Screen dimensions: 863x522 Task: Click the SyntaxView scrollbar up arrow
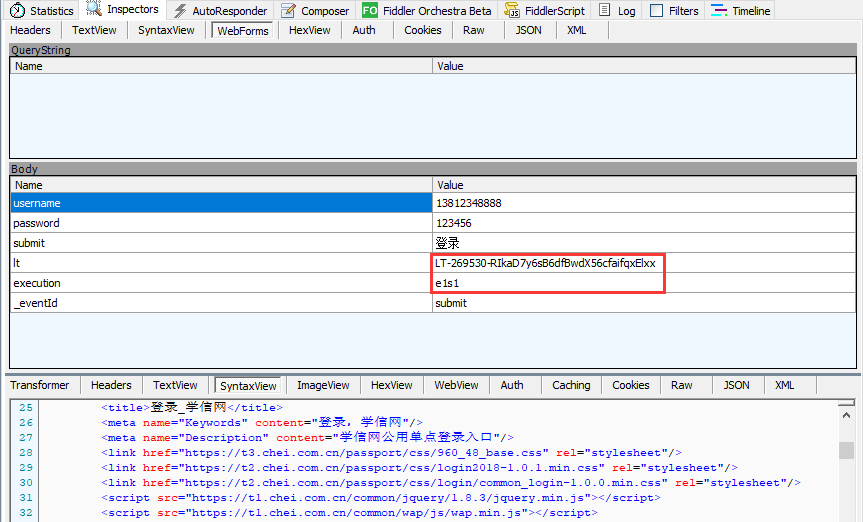[x=846, y=414]
